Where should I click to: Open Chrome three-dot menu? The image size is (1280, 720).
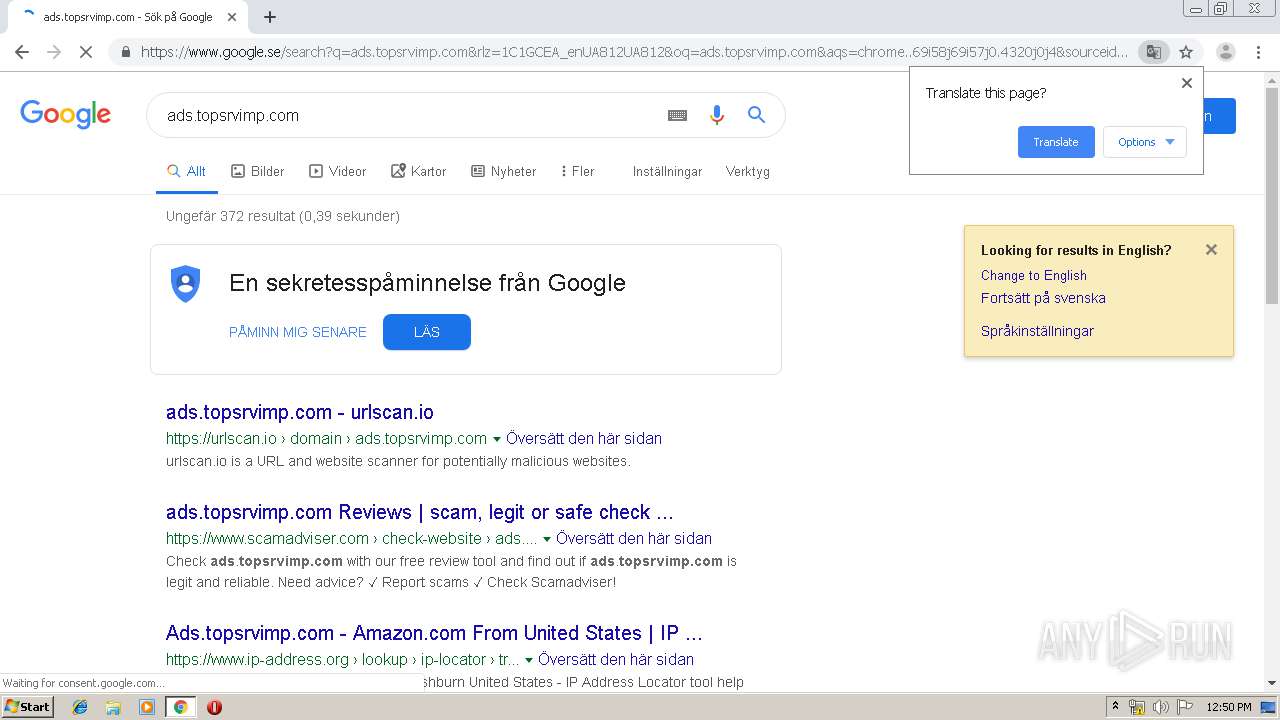tap(1258, 52)
